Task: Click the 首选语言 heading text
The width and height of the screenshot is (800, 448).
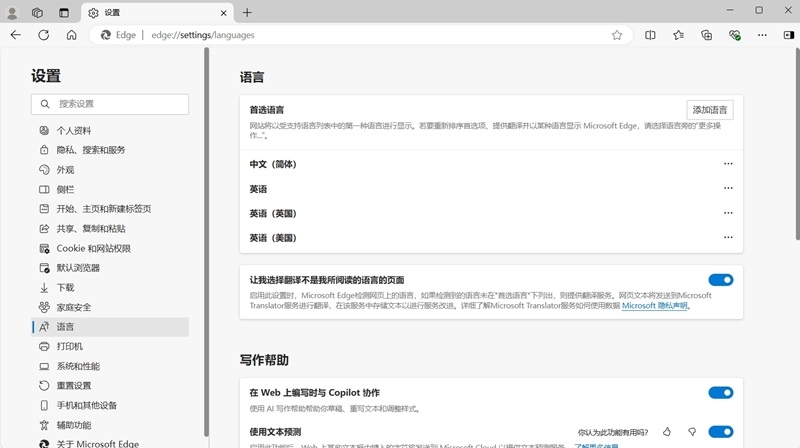Action: [267, 110]
